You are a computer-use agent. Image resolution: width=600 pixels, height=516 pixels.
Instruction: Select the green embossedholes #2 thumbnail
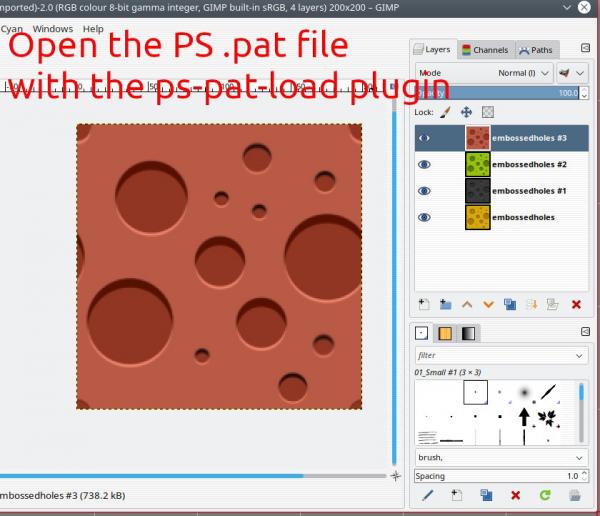(478, 164)
